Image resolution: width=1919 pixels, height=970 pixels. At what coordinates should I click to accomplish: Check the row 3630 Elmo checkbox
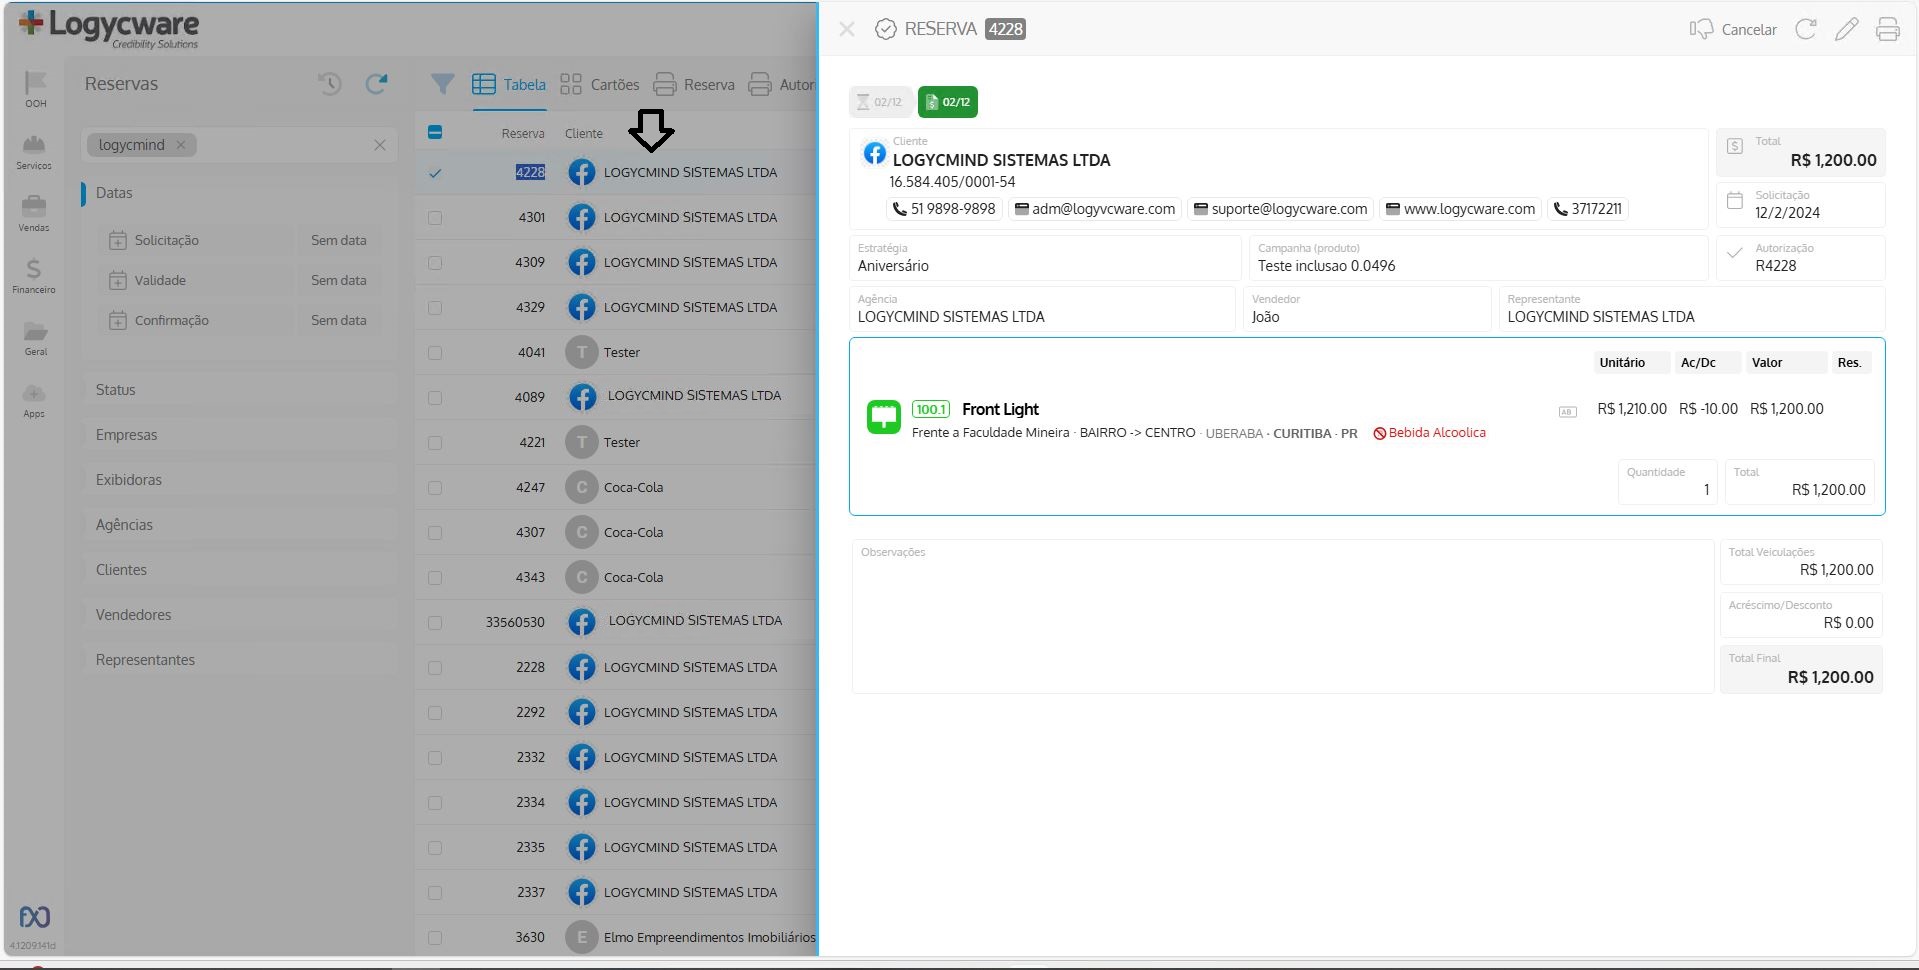point(435,938)
